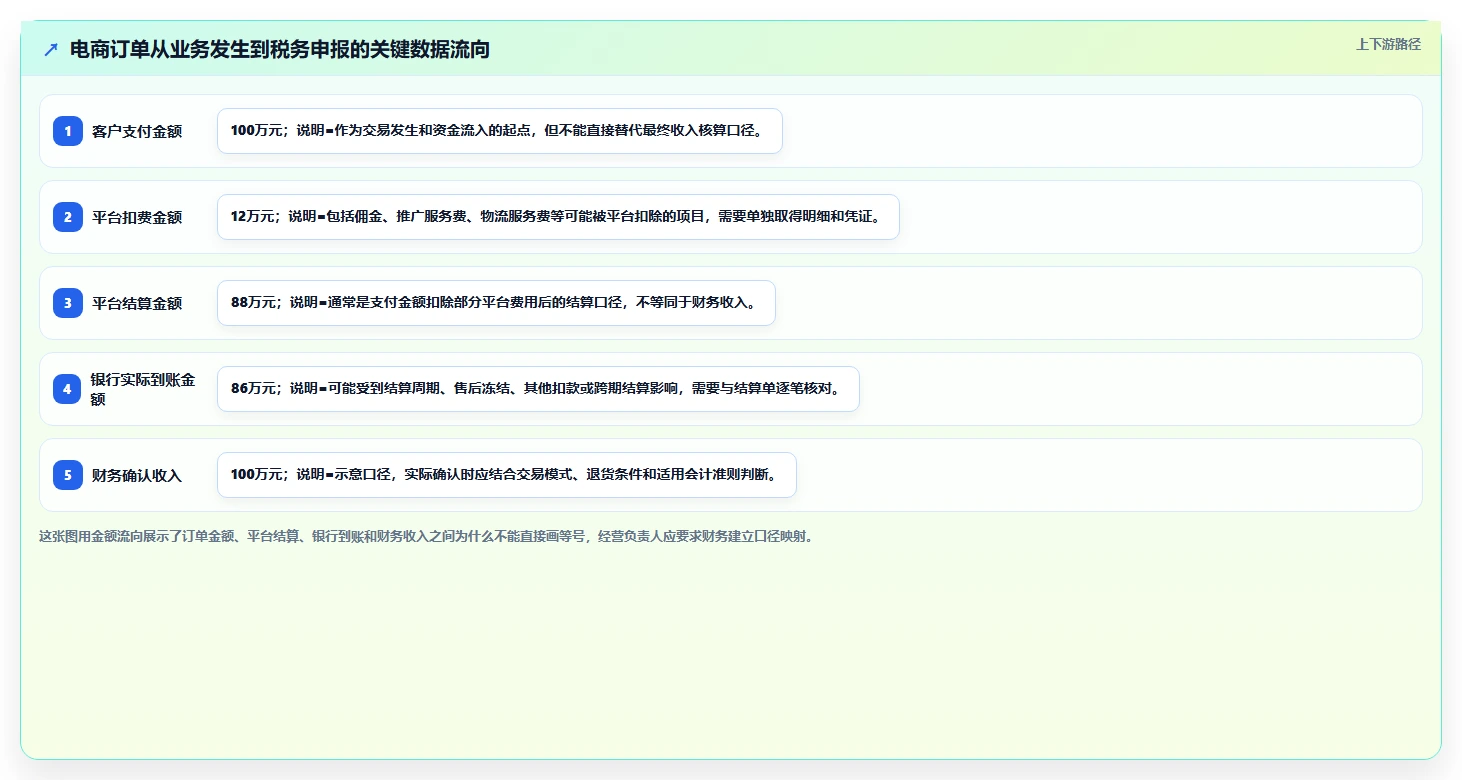
Task: Select the 客户支付金额 label
Action: (137, 131)
